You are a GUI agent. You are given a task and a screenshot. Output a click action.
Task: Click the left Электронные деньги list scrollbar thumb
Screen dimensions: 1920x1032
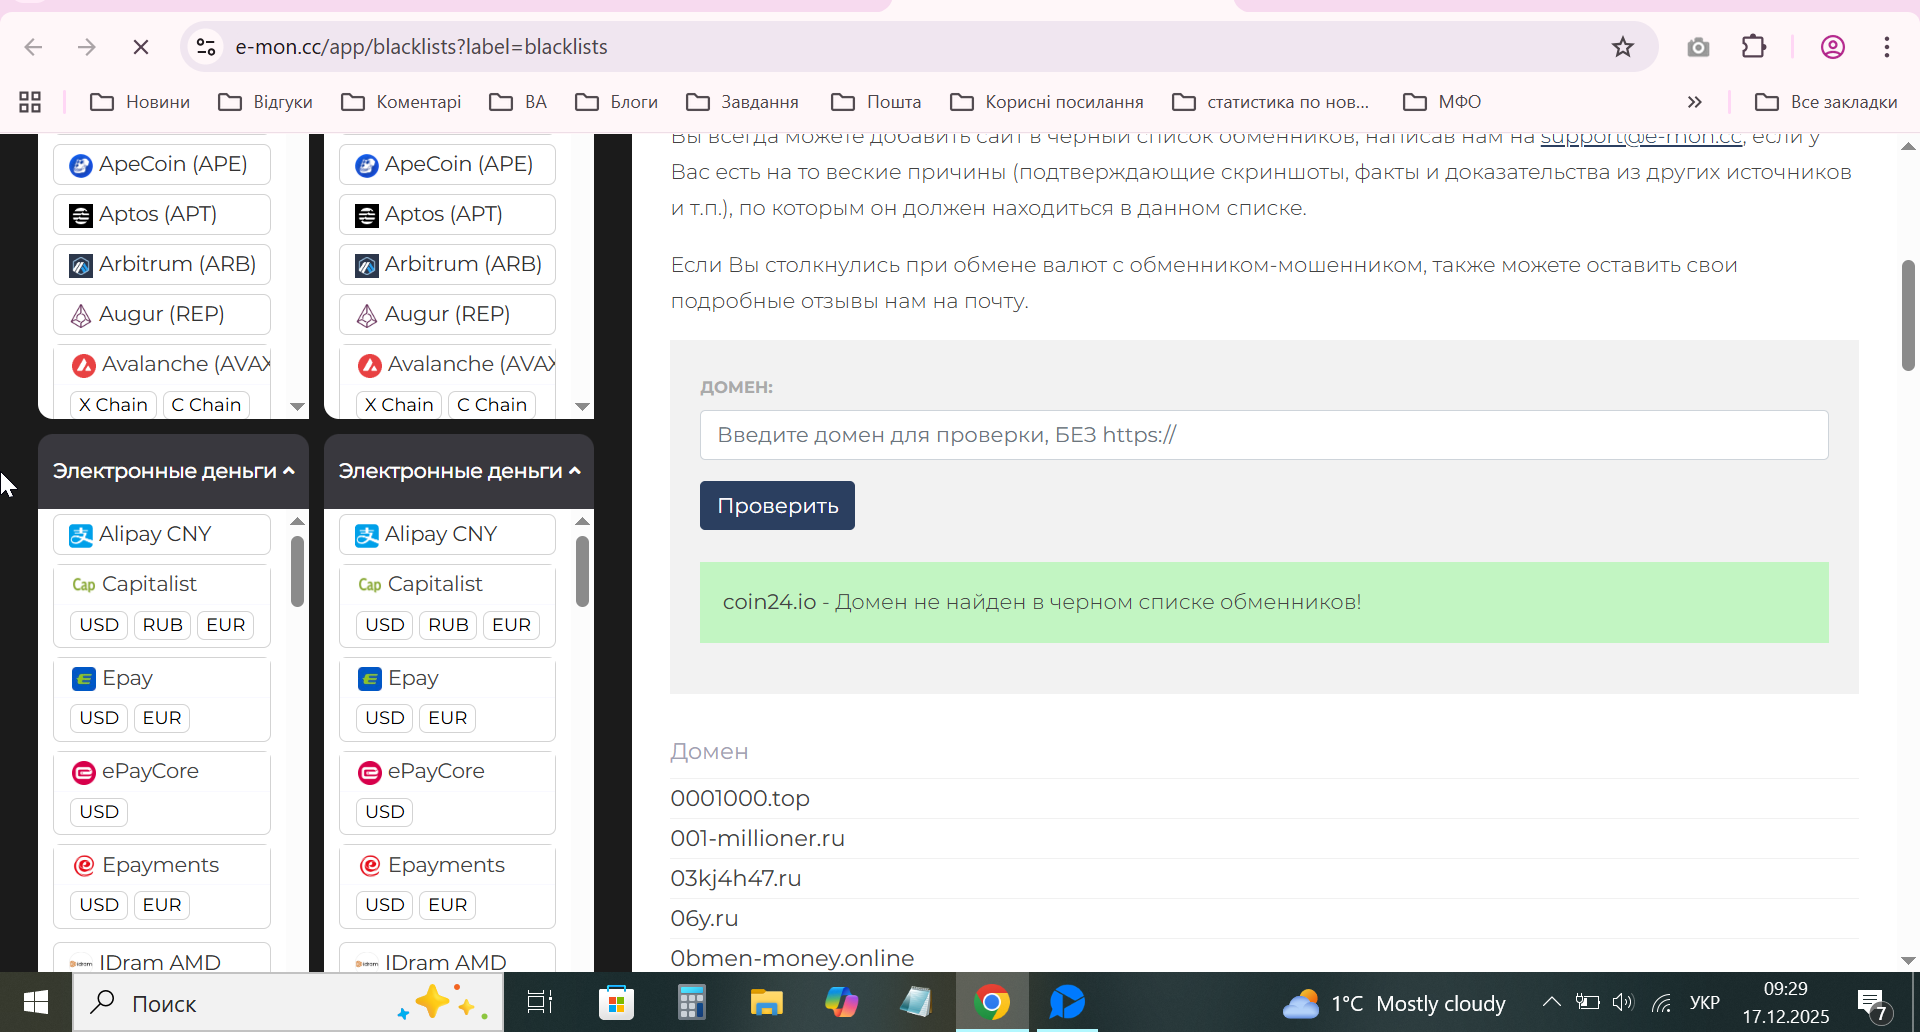[x=297, y=571]
